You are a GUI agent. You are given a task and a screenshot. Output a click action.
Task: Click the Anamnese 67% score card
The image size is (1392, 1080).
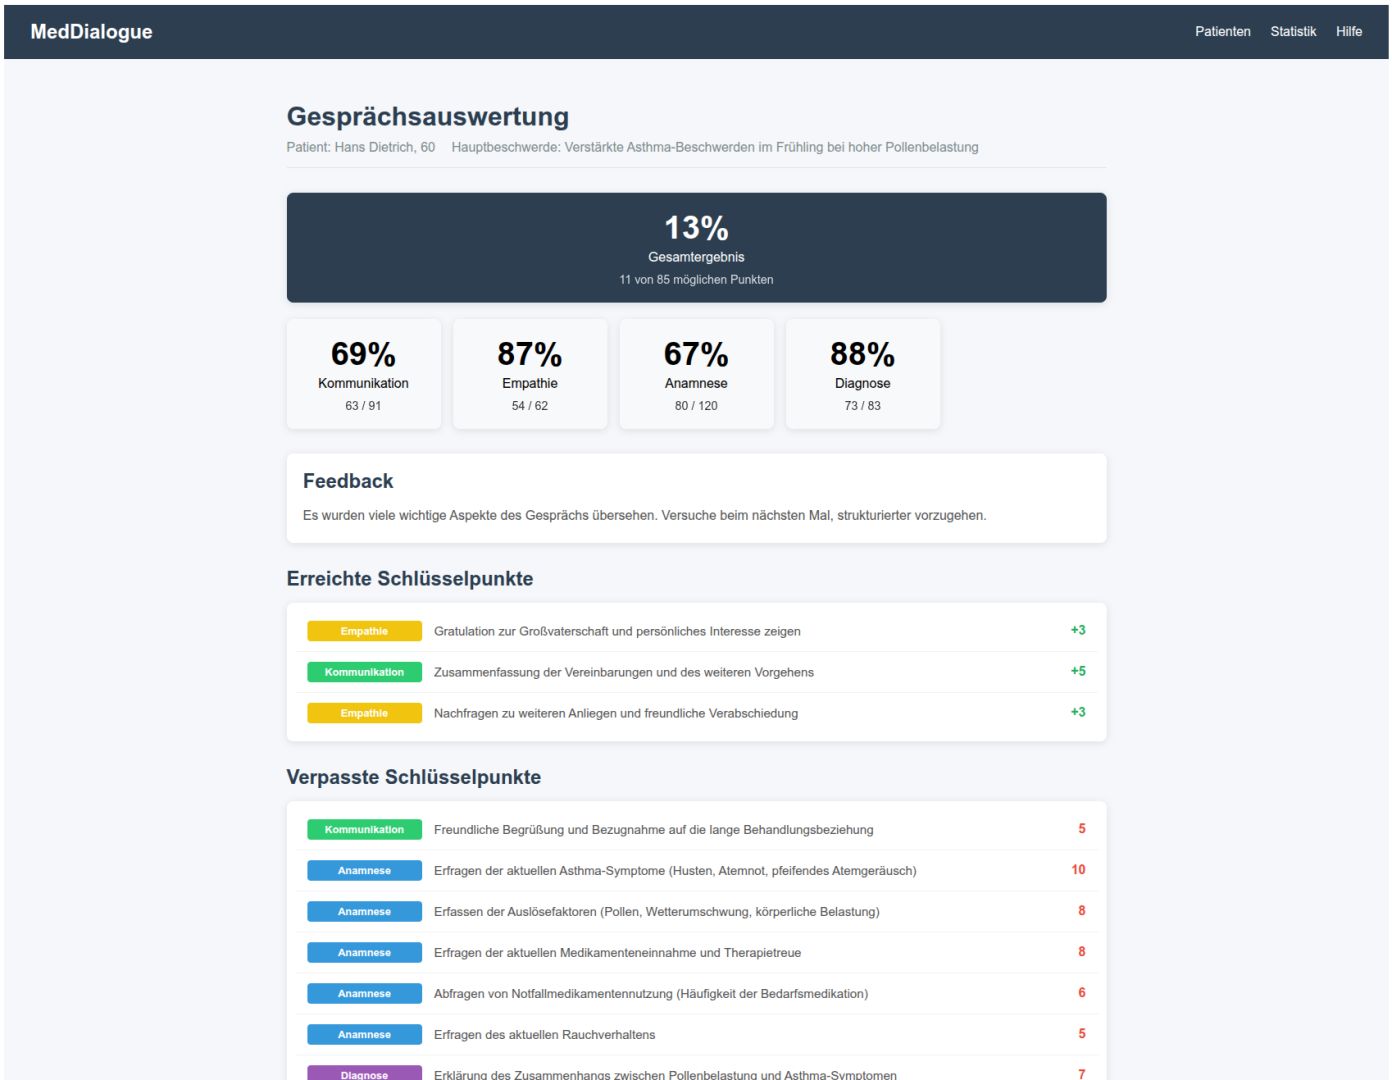696,374
